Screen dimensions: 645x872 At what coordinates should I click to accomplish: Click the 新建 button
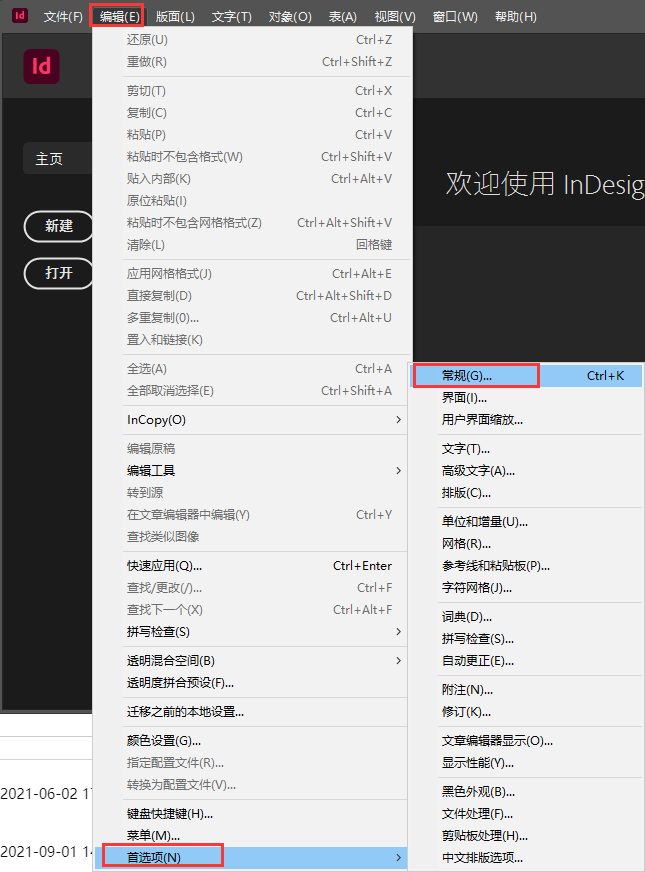click(x=59, y=226)
